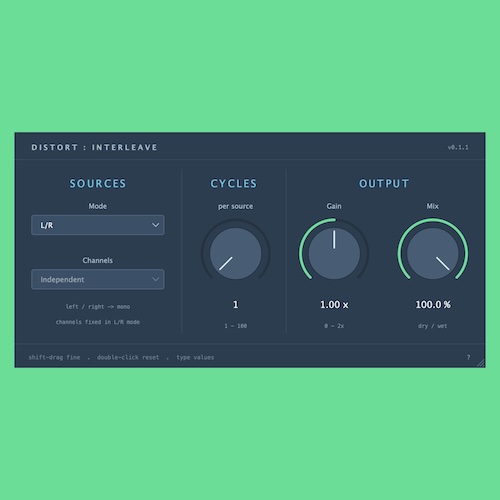The height and width of the screenshot is (500, 500).
Task: Click the 'per source' label
Action: click(235, 206)
